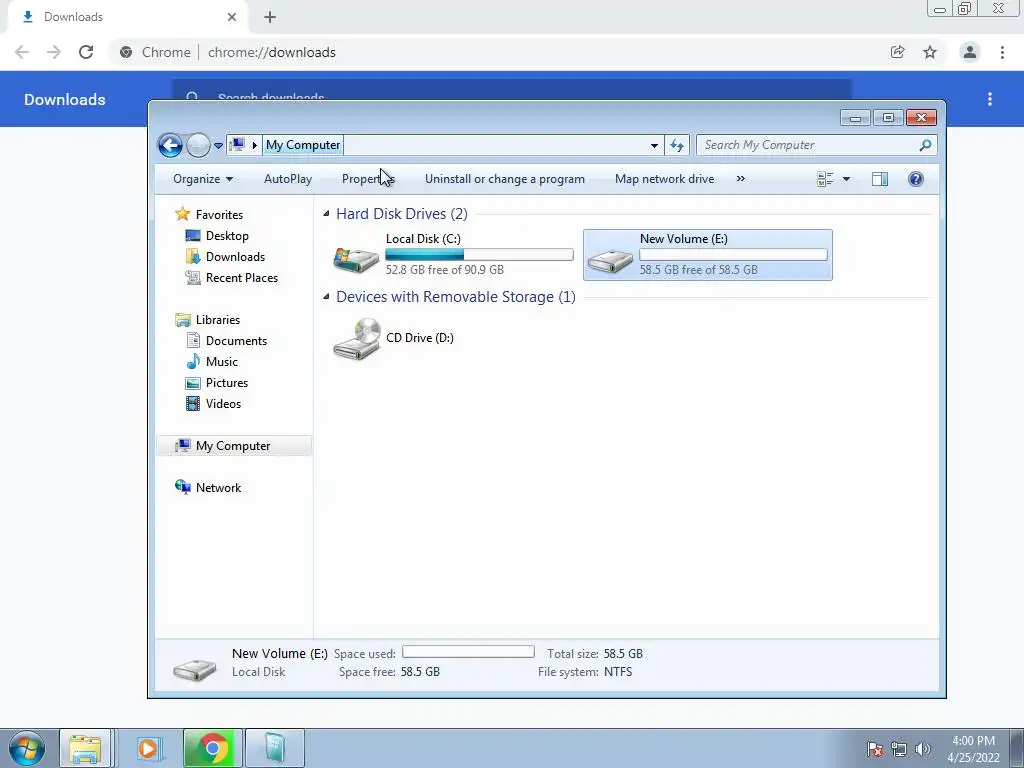The height and width of the screenshot is (768, 1024).
Task: Click the chrome://downloads address bar
Action: [271, 52]
